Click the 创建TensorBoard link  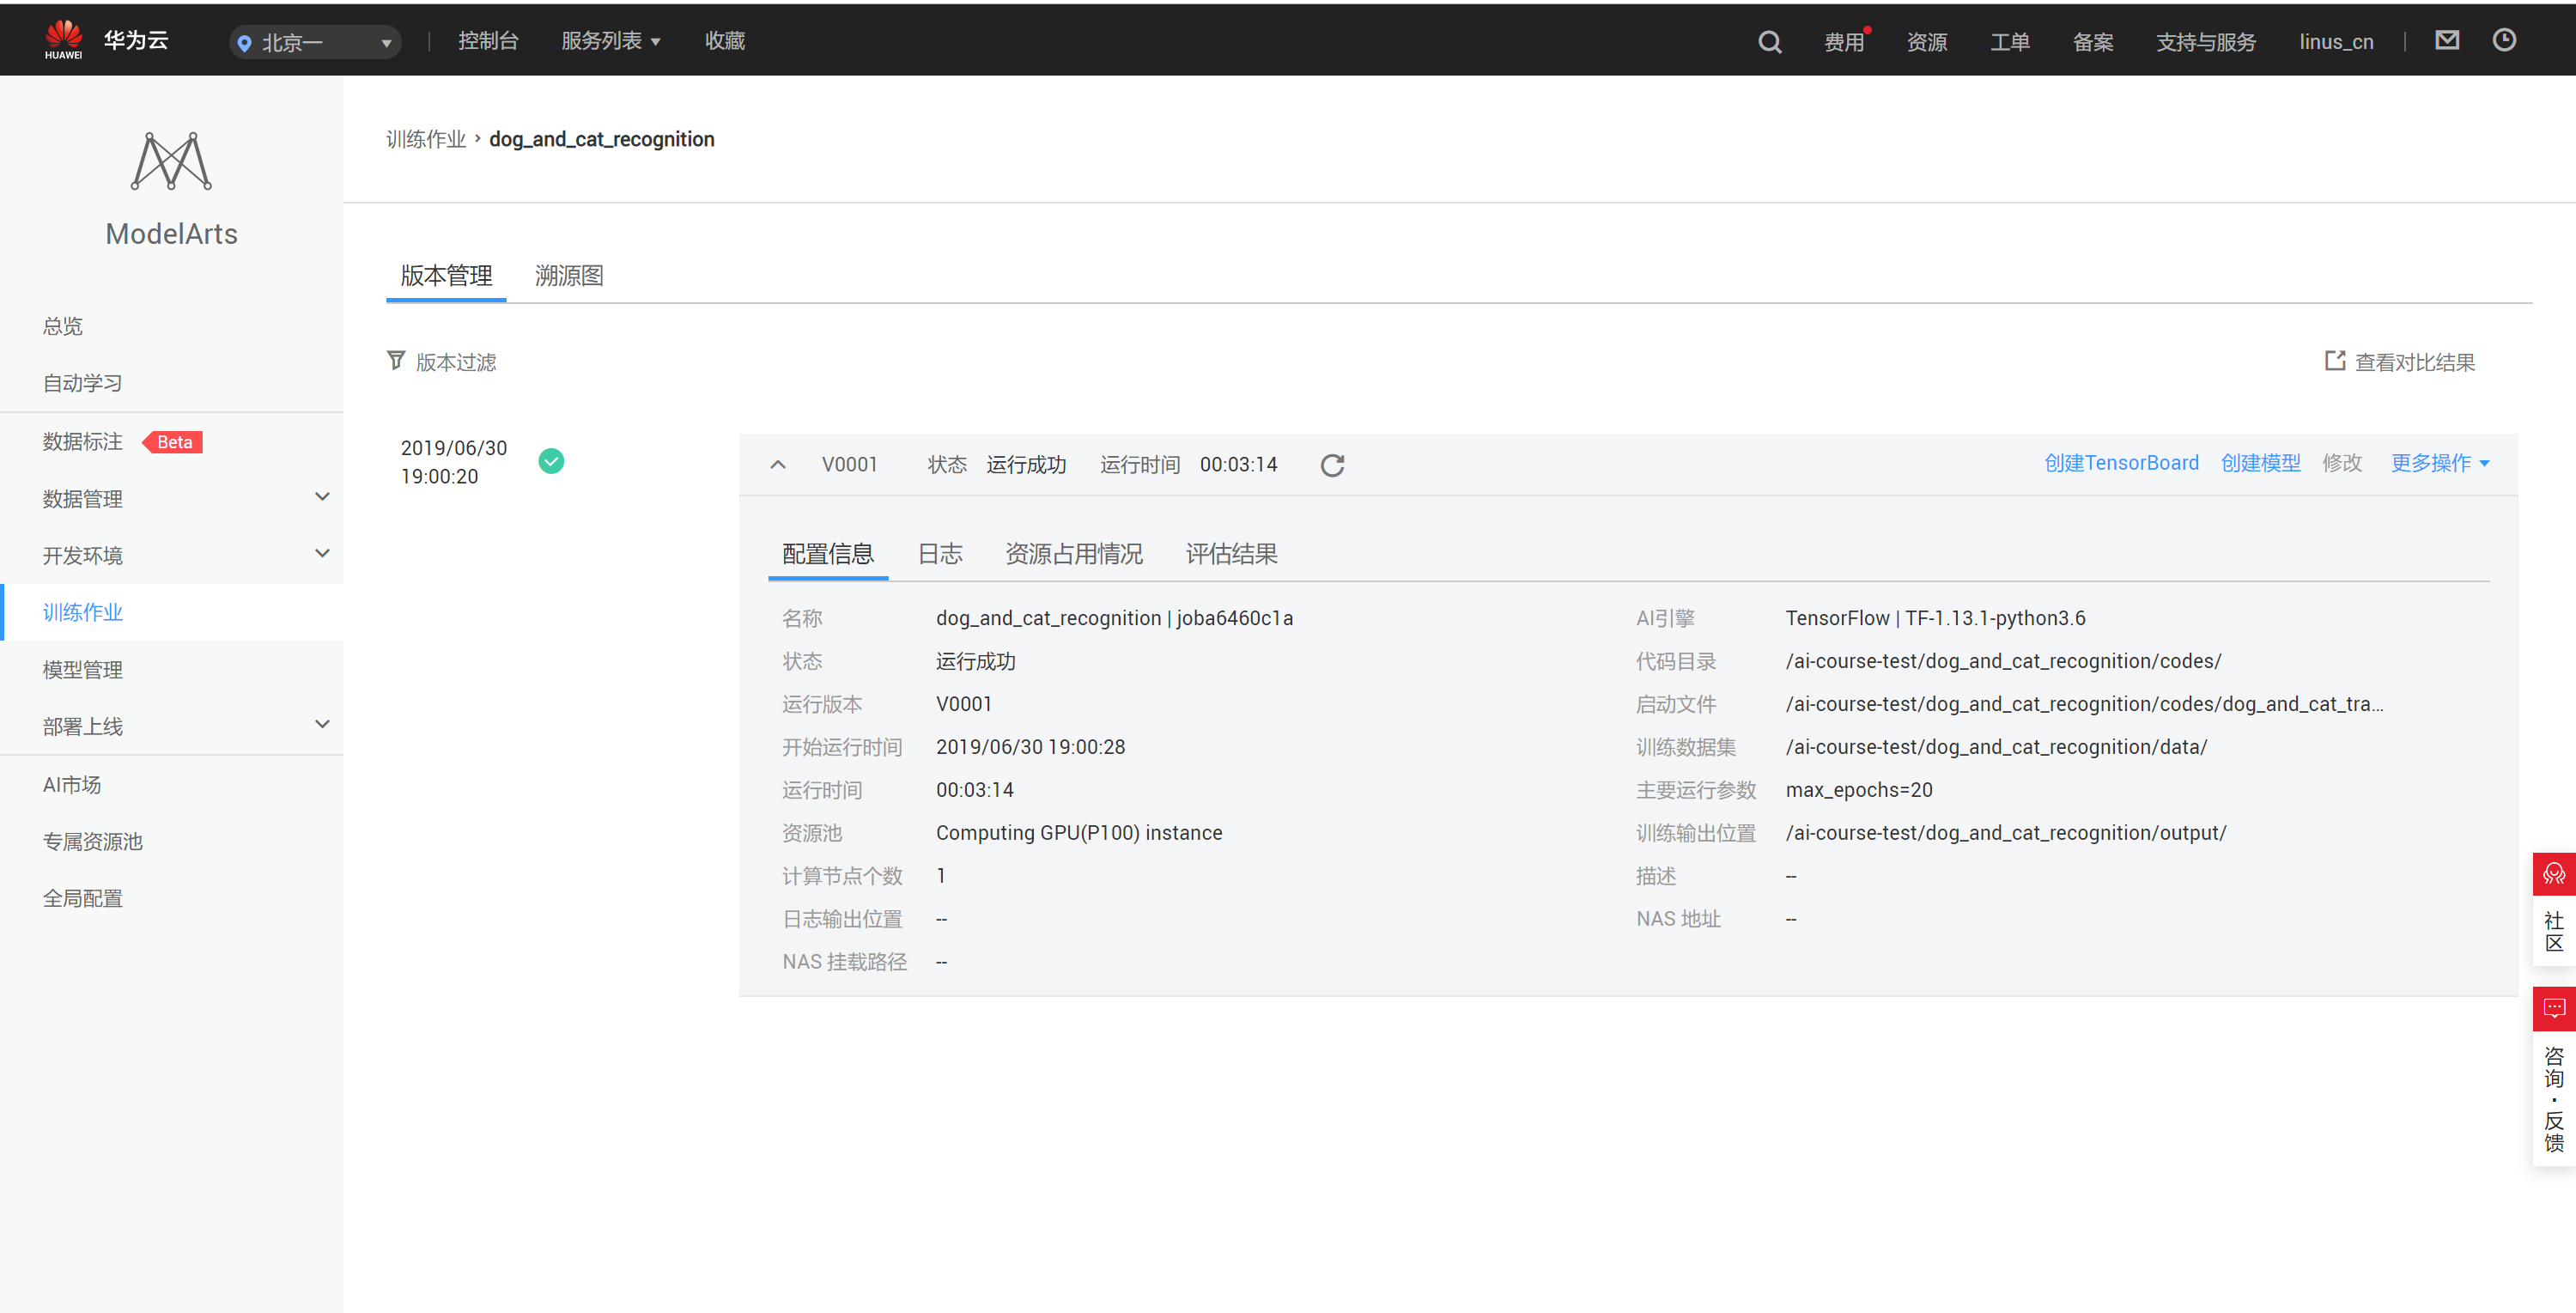(2121, 463)
